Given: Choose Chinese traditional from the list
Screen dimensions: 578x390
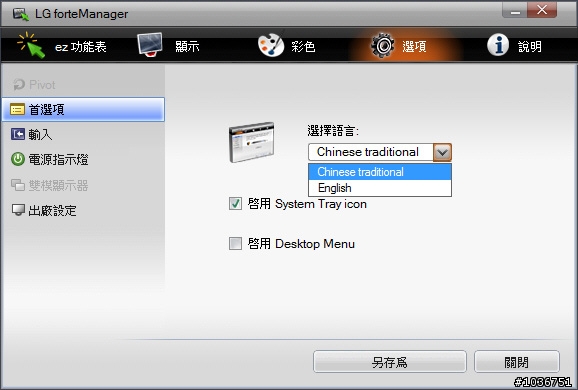Looking at the screenshot, I should [x=380, y=172].
